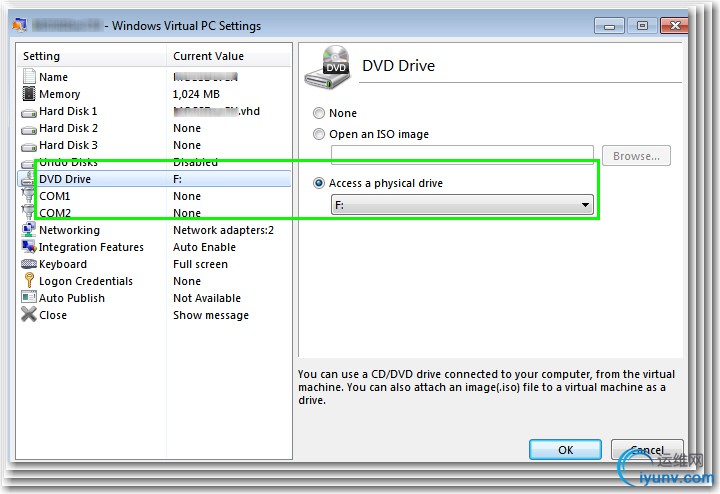
Task: Click the Not Available value
Action: coord(207,298)
